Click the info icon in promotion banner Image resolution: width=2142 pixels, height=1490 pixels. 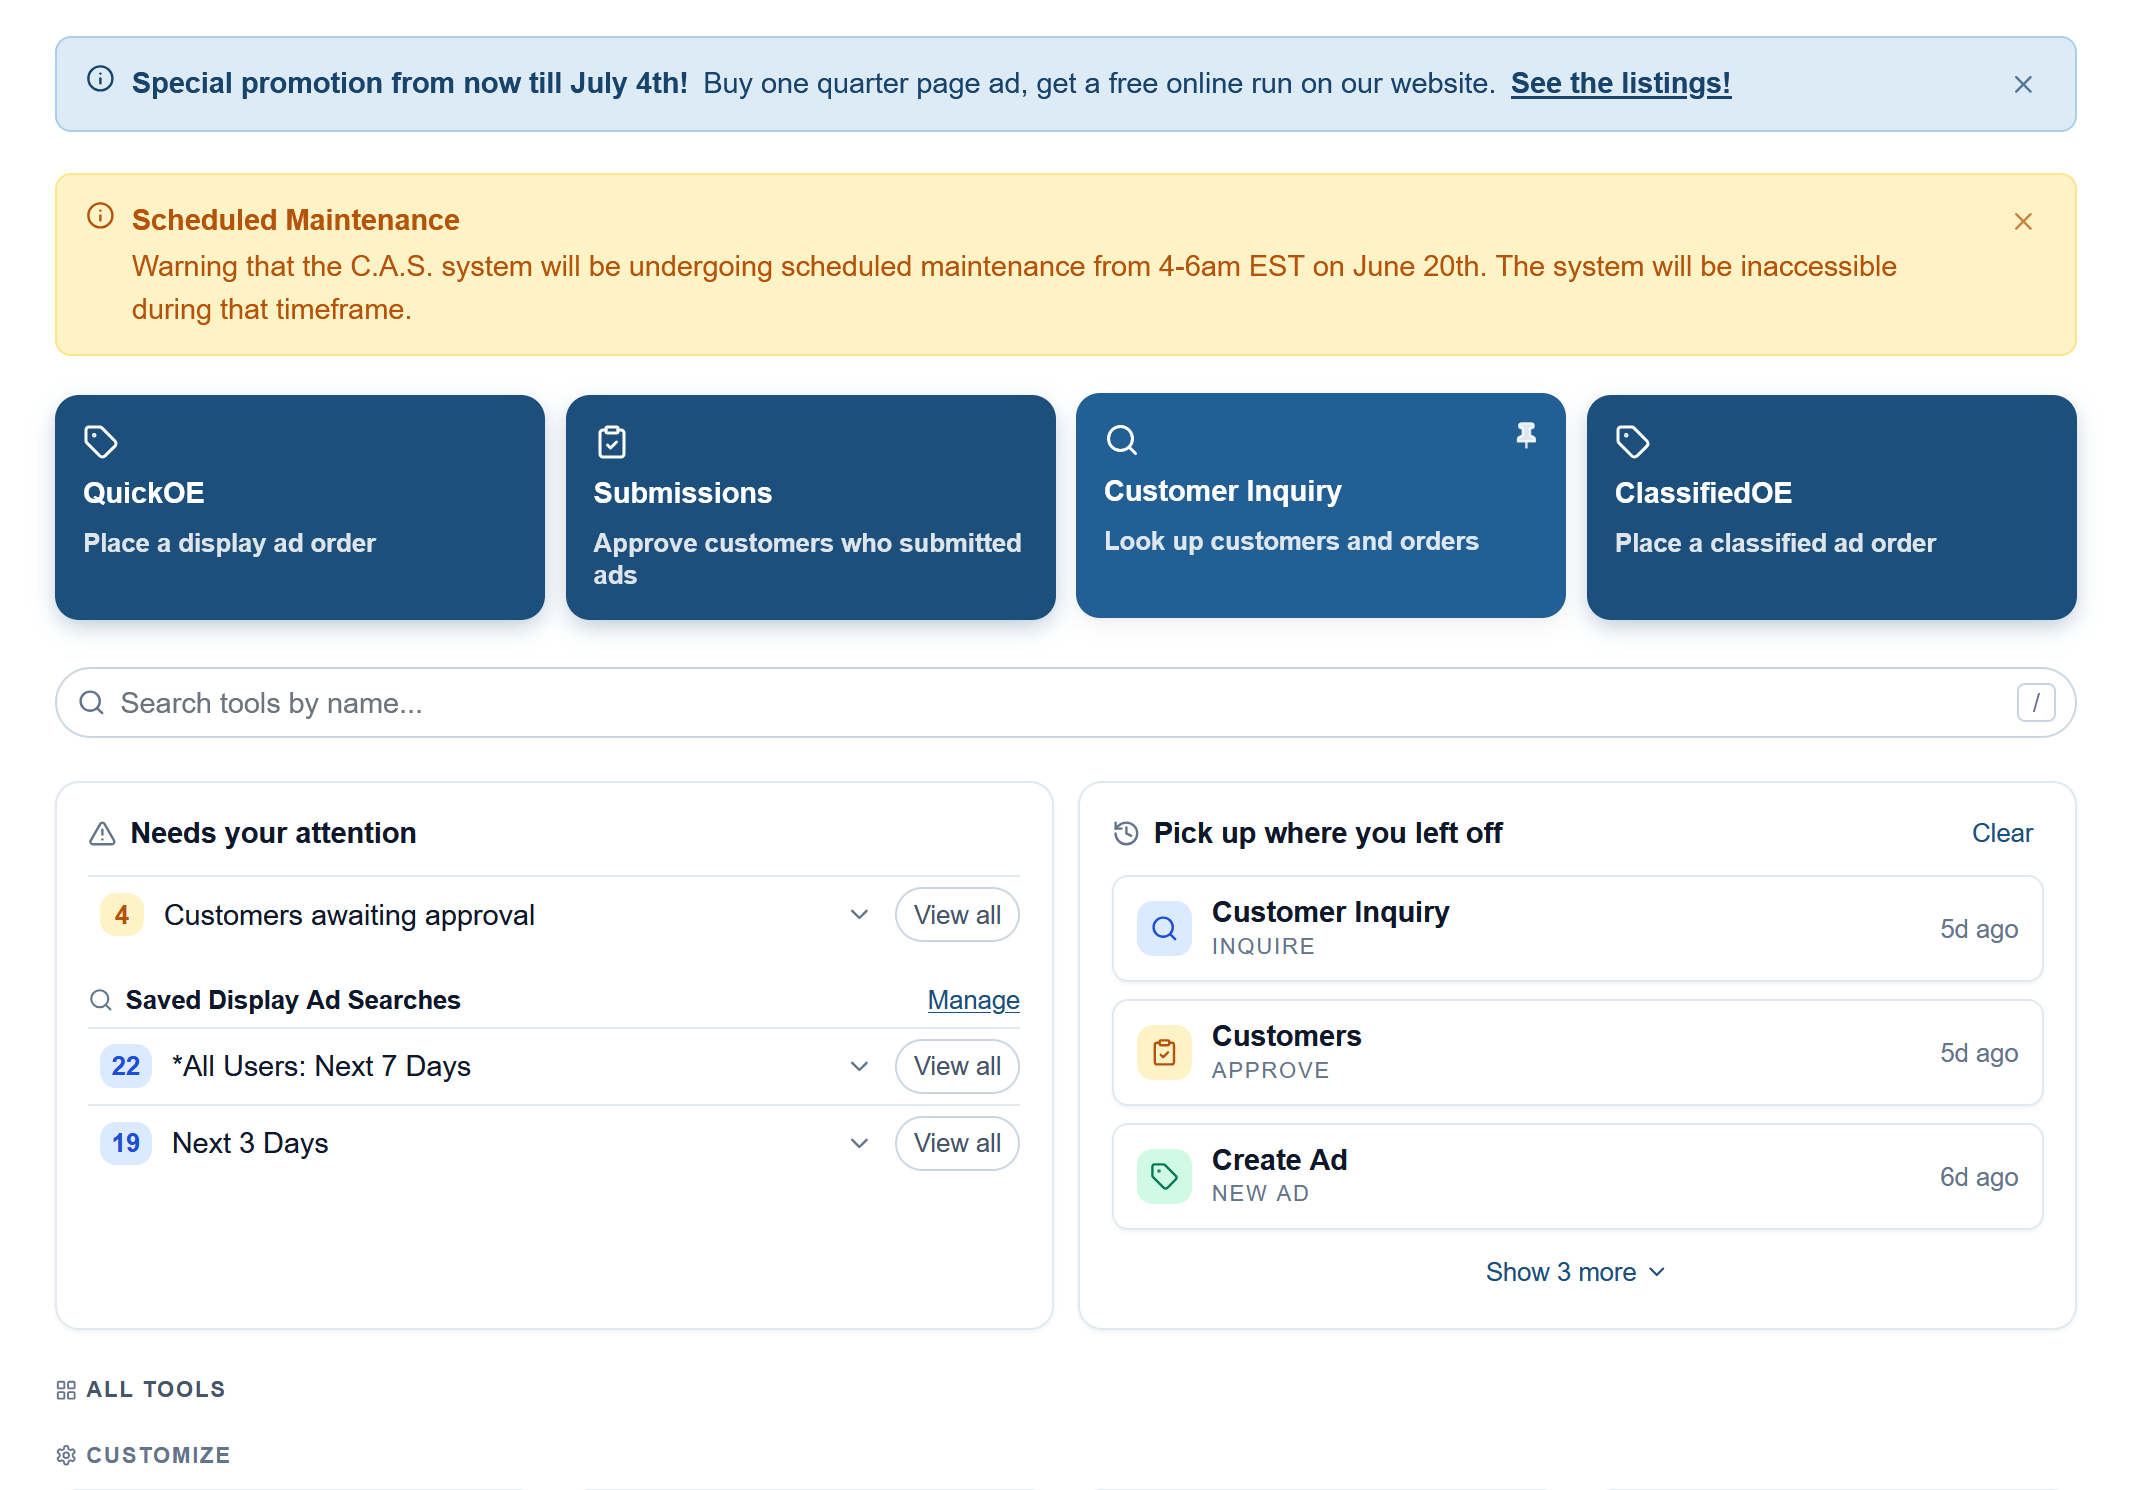tap(100, 79)
